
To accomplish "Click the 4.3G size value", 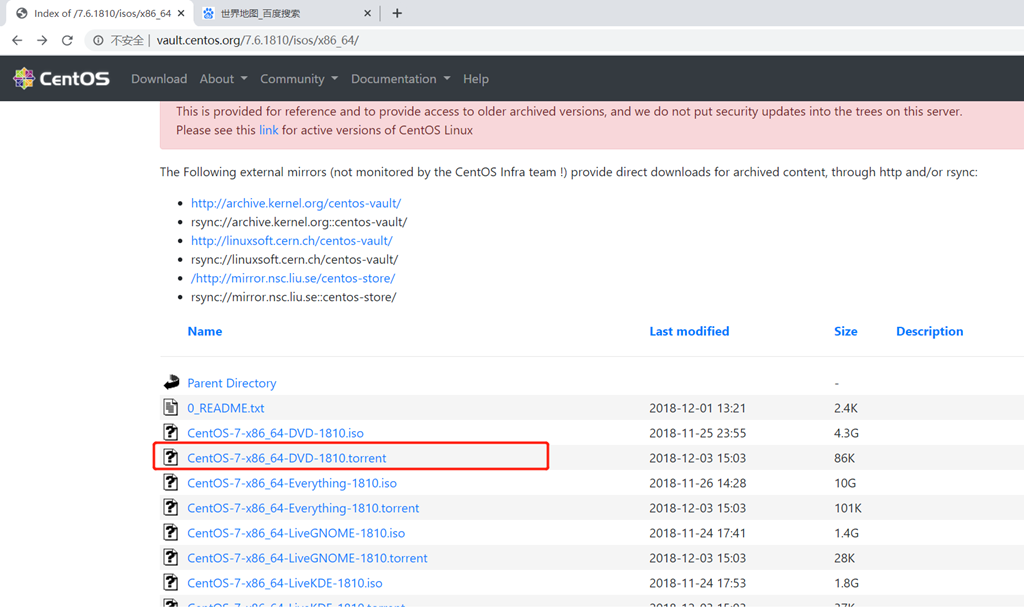I will click(846, 433).
